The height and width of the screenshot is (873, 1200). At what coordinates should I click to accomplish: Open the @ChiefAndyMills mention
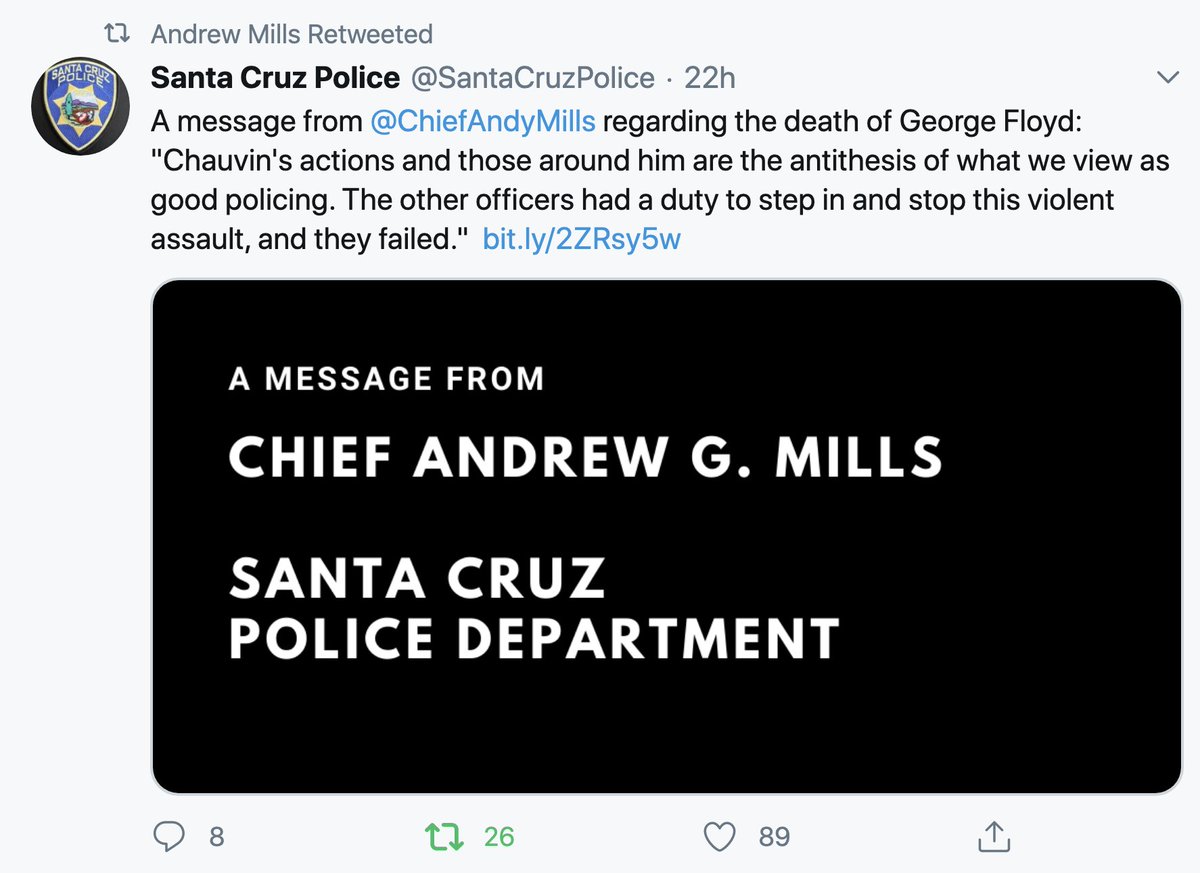pyautogui.click(x=483, y=122)
